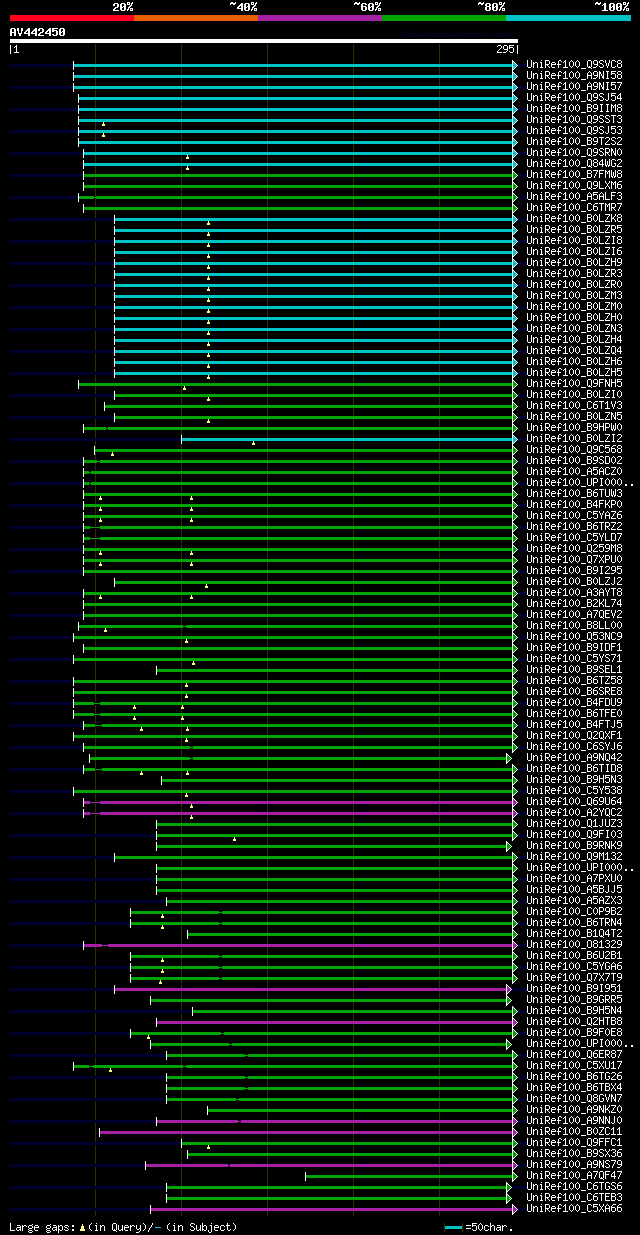Screen dimensions: 640x1235
Task: Select the UniRef100_C5XU17 label
Action: click(574, 1065)
